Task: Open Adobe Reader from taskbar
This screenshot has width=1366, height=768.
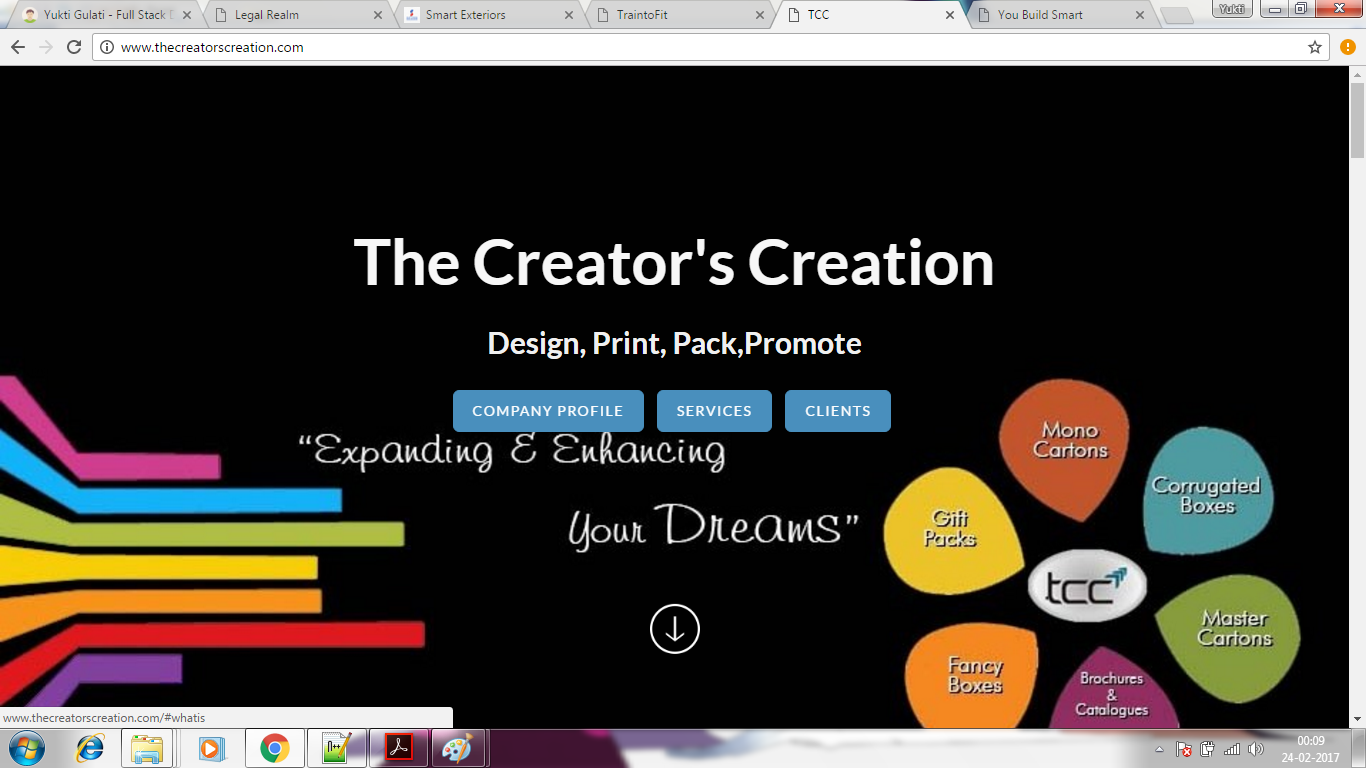Action: coord(399,748)
